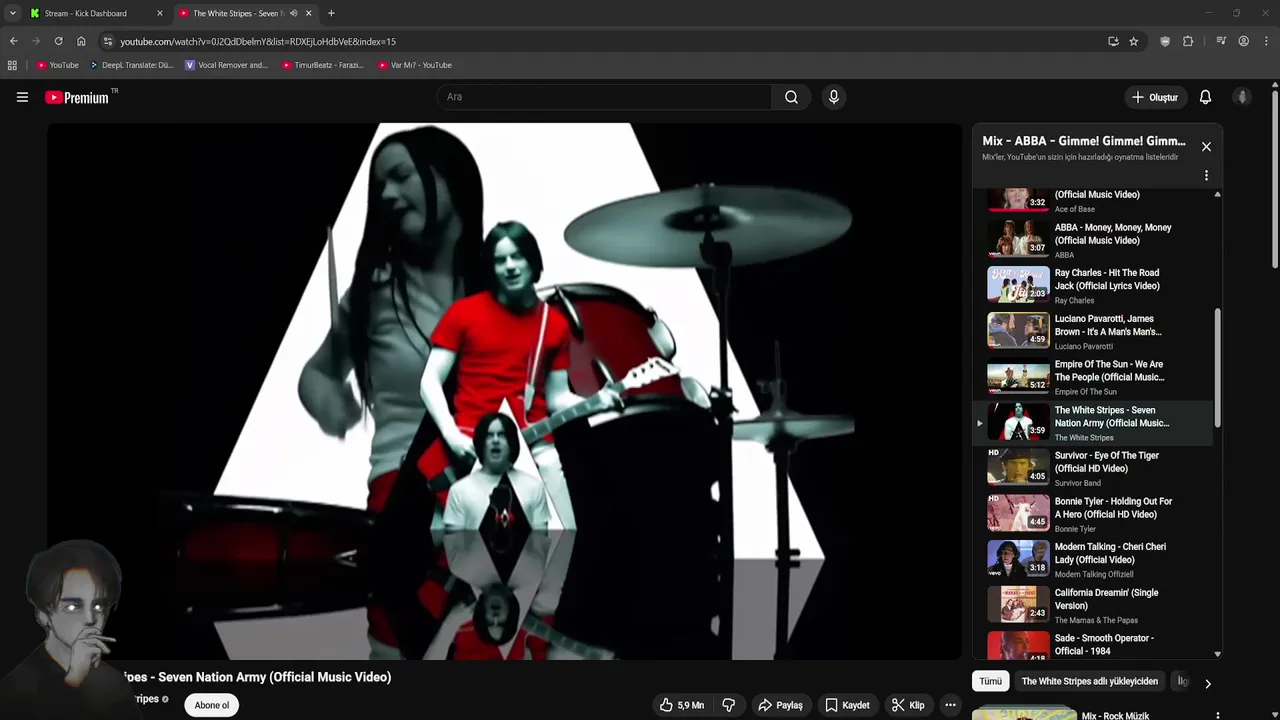Play ABBA - Money, Money, Money from playlist
This screenshot has width=1280, height=720.
1093,239
